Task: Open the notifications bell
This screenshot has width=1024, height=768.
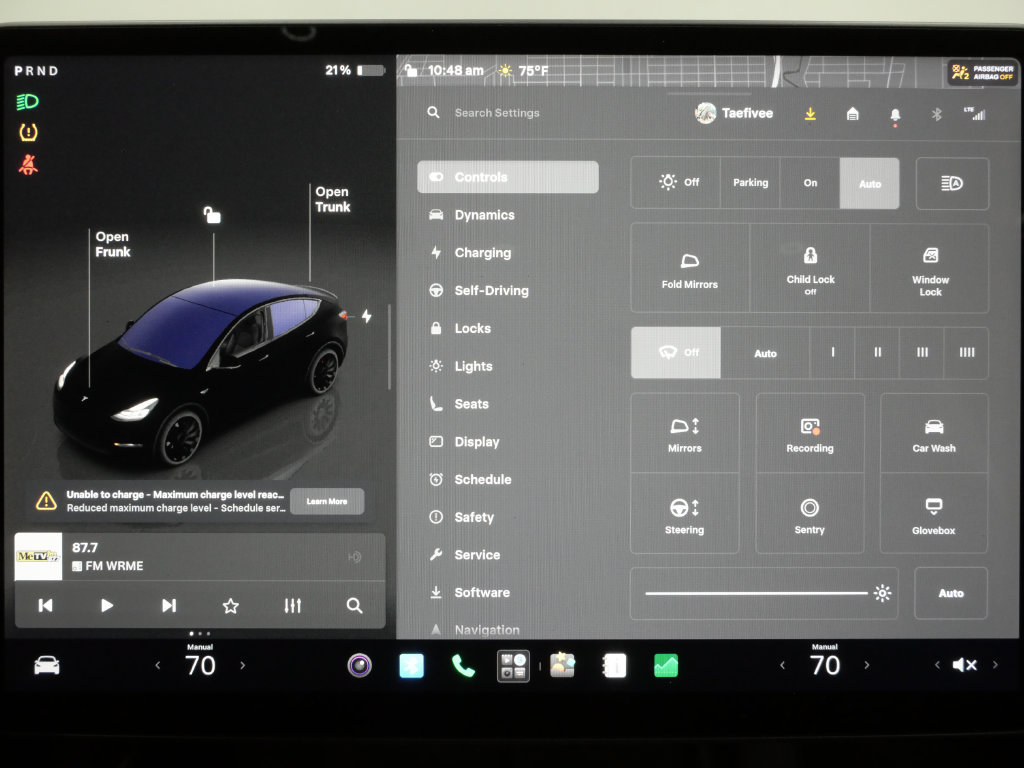Action: coord(895,115)
